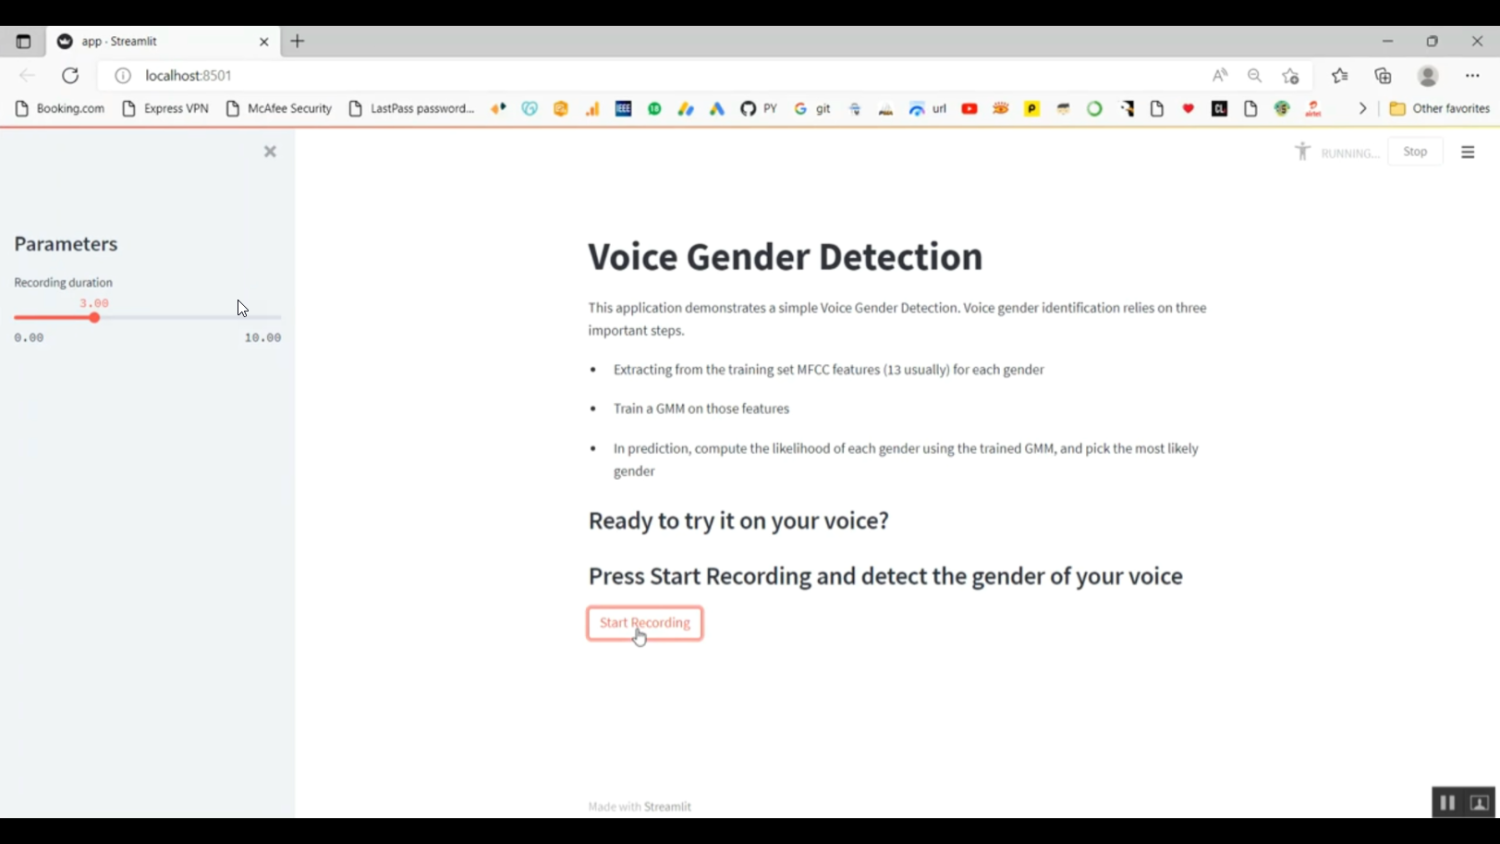The height and width of the screenshot is (844, 1500).
Task: Open a new browser tab
Action: [297, 41]
